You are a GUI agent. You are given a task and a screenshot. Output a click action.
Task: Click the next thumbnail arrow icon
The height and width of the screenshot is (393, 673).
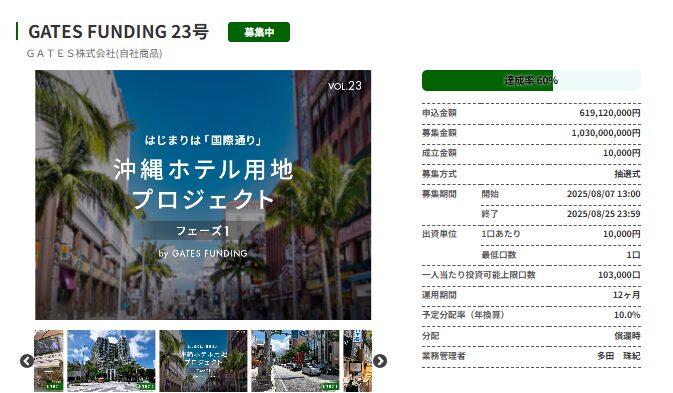[x=380, y=361]
